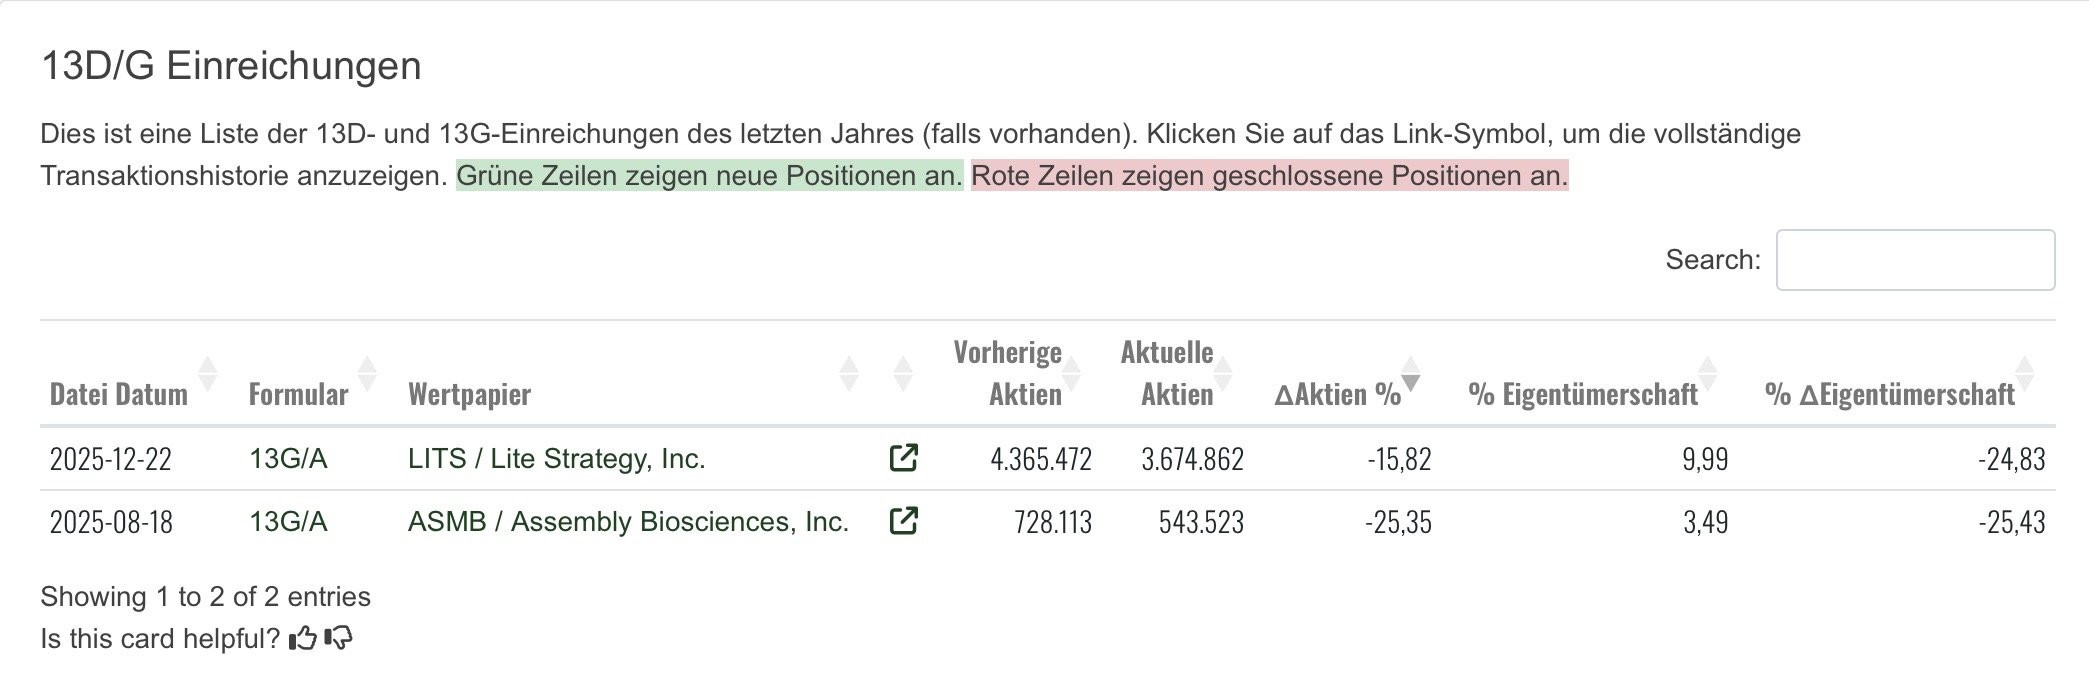Sort by % ΔEigentümerschaft column arrows

[x=2025, y=373]
